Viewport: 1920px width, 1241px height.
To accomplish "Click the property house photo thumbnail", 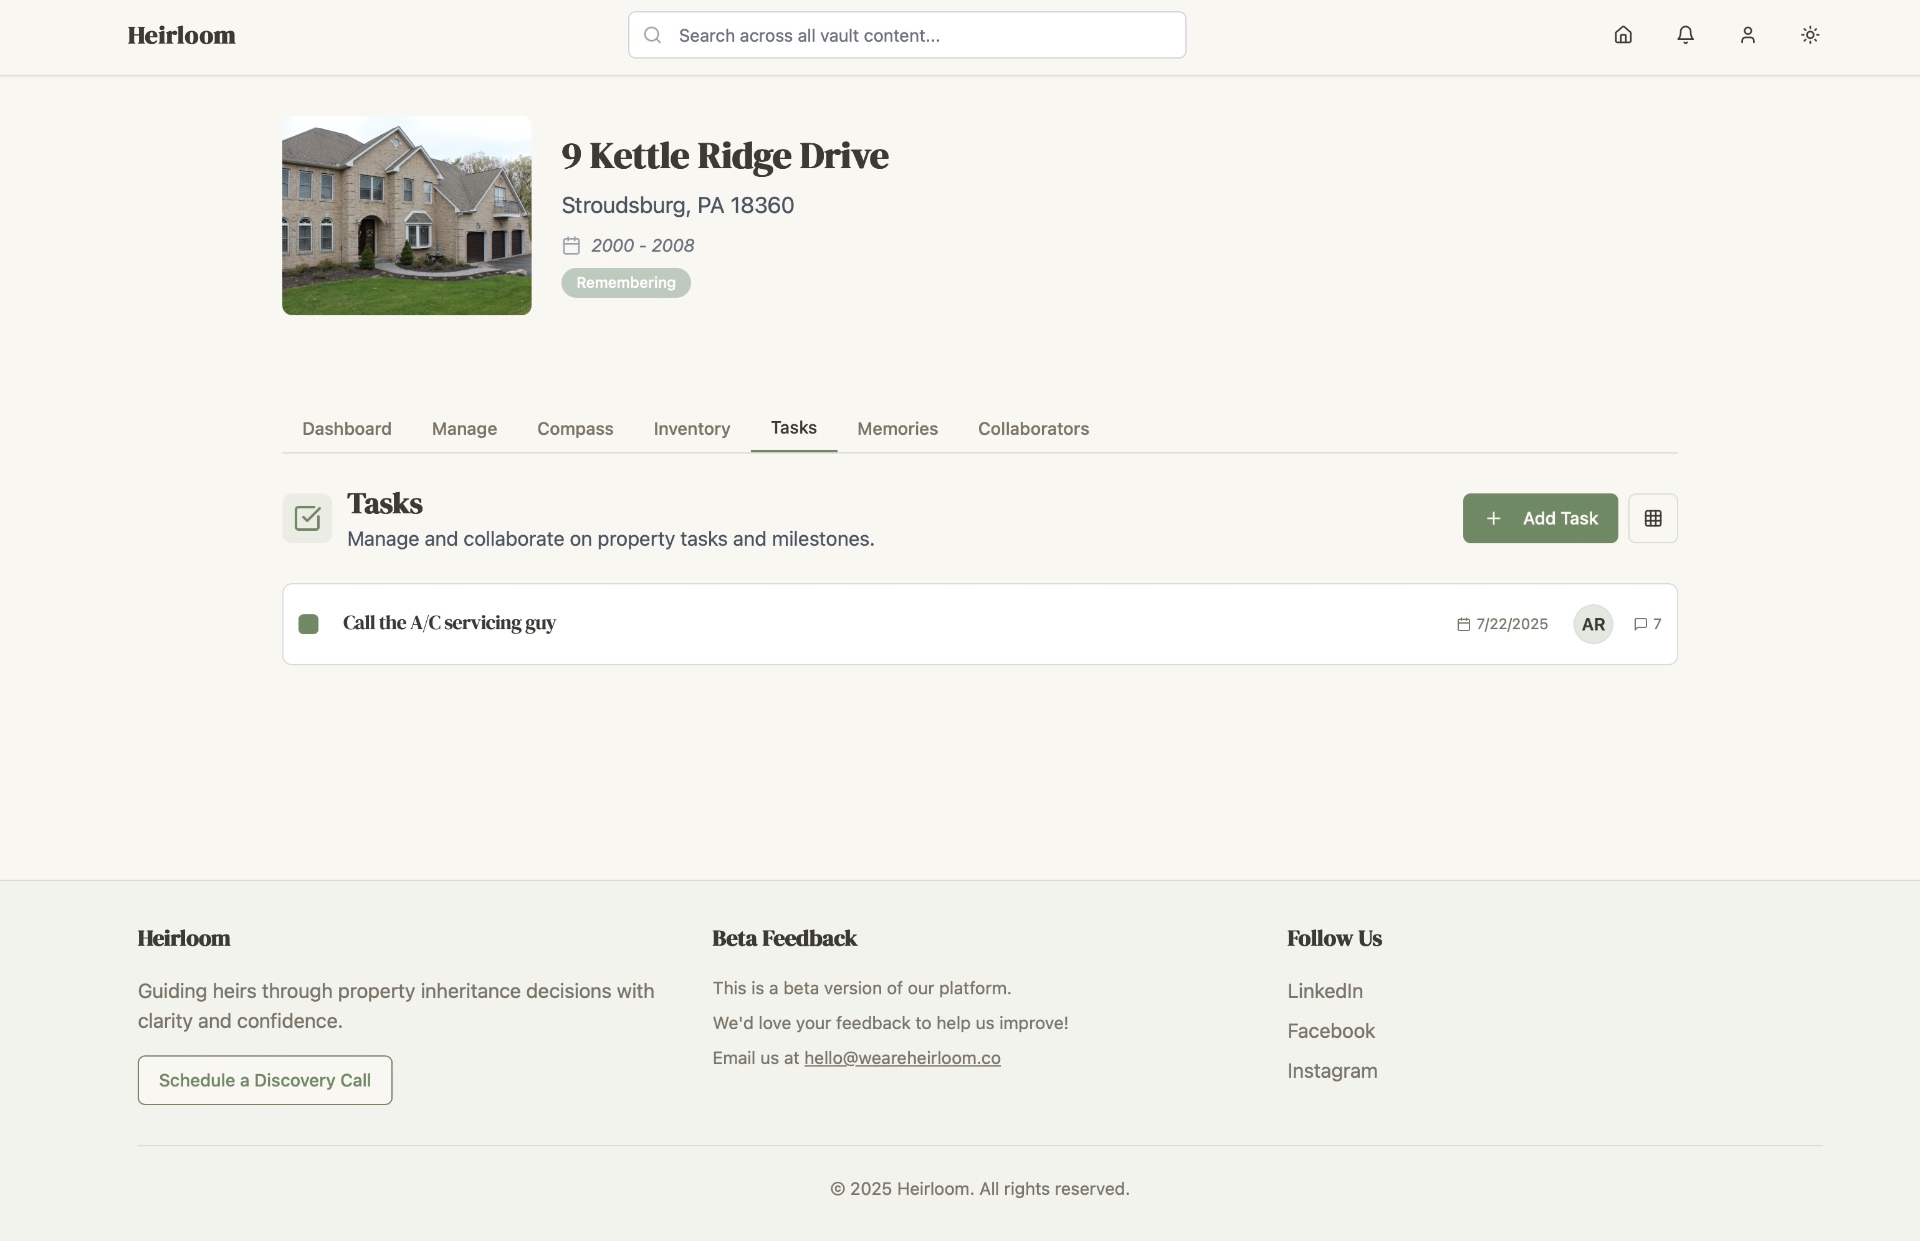I will [406, 215].
